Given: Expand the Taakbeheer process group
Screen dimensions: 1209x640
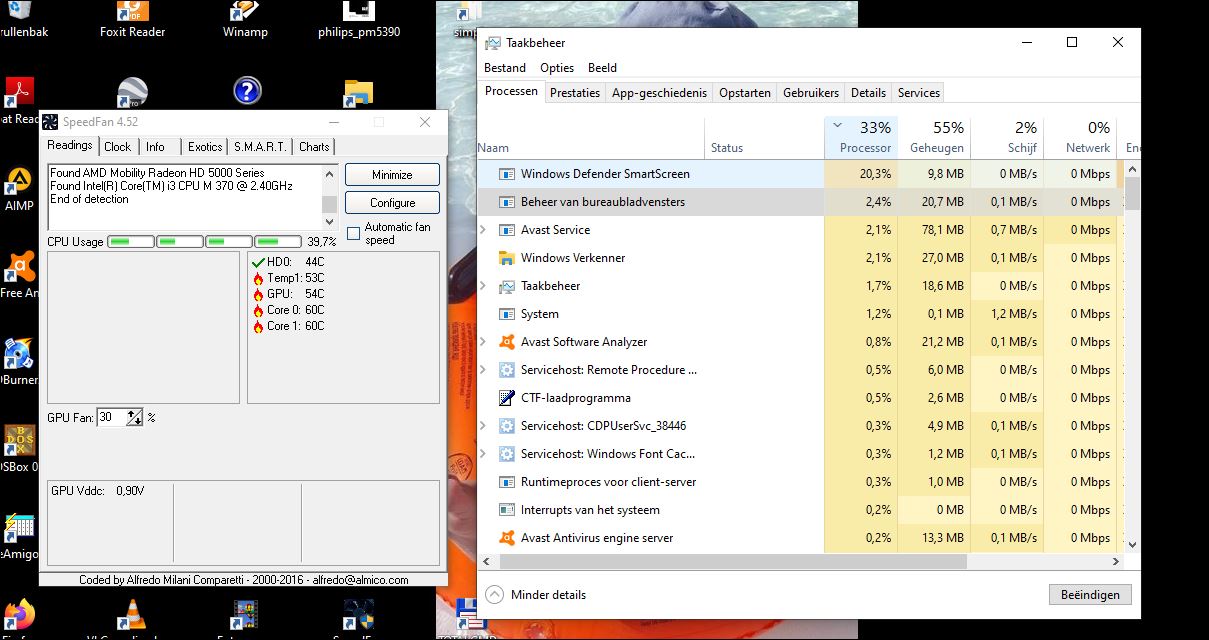Looking at the screenshot, I should point(485,286).
